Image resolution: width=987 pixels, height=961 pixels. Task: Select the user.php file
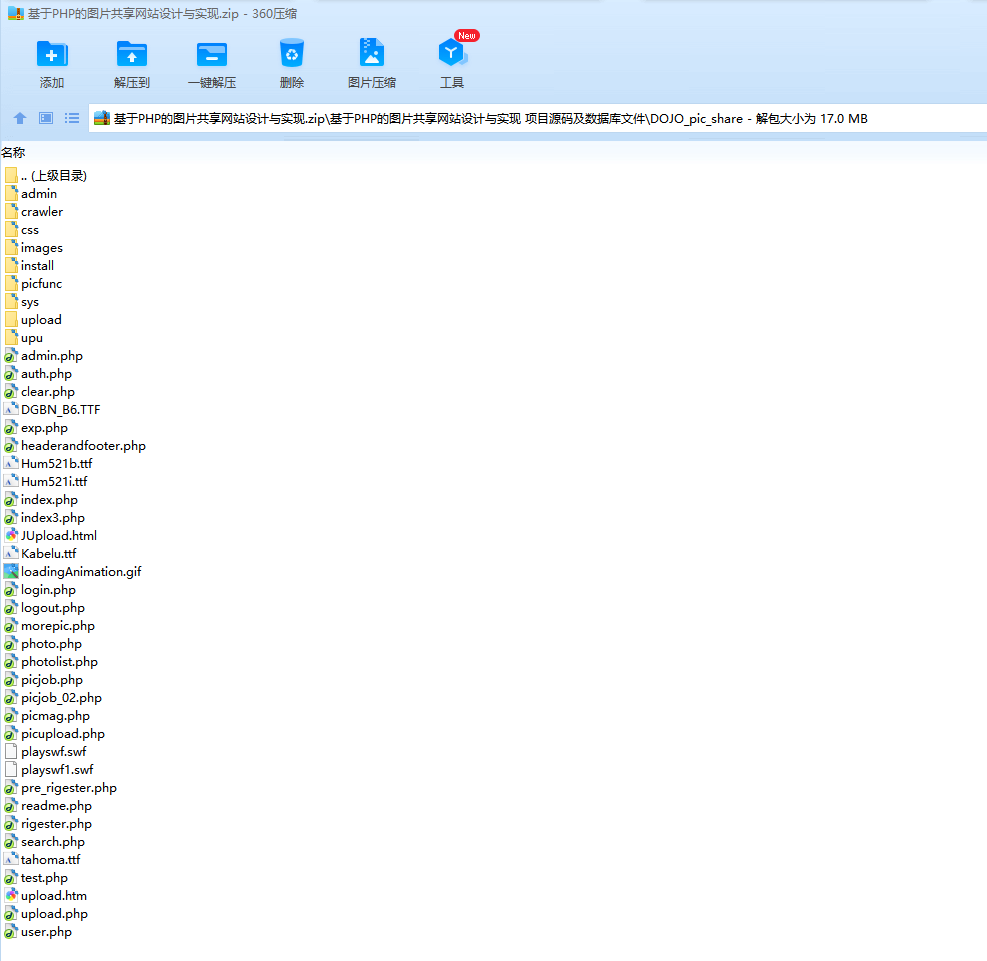click(x=38, y=931)
